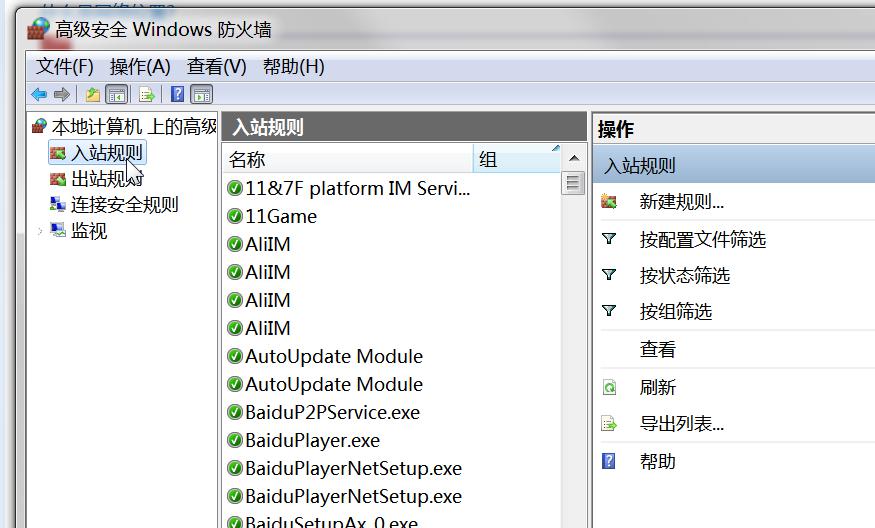Click the filter icon beside 按状态筛选
Image resolution: width=875 pixels, height=528 pixels.
click(x=609, y=275)
